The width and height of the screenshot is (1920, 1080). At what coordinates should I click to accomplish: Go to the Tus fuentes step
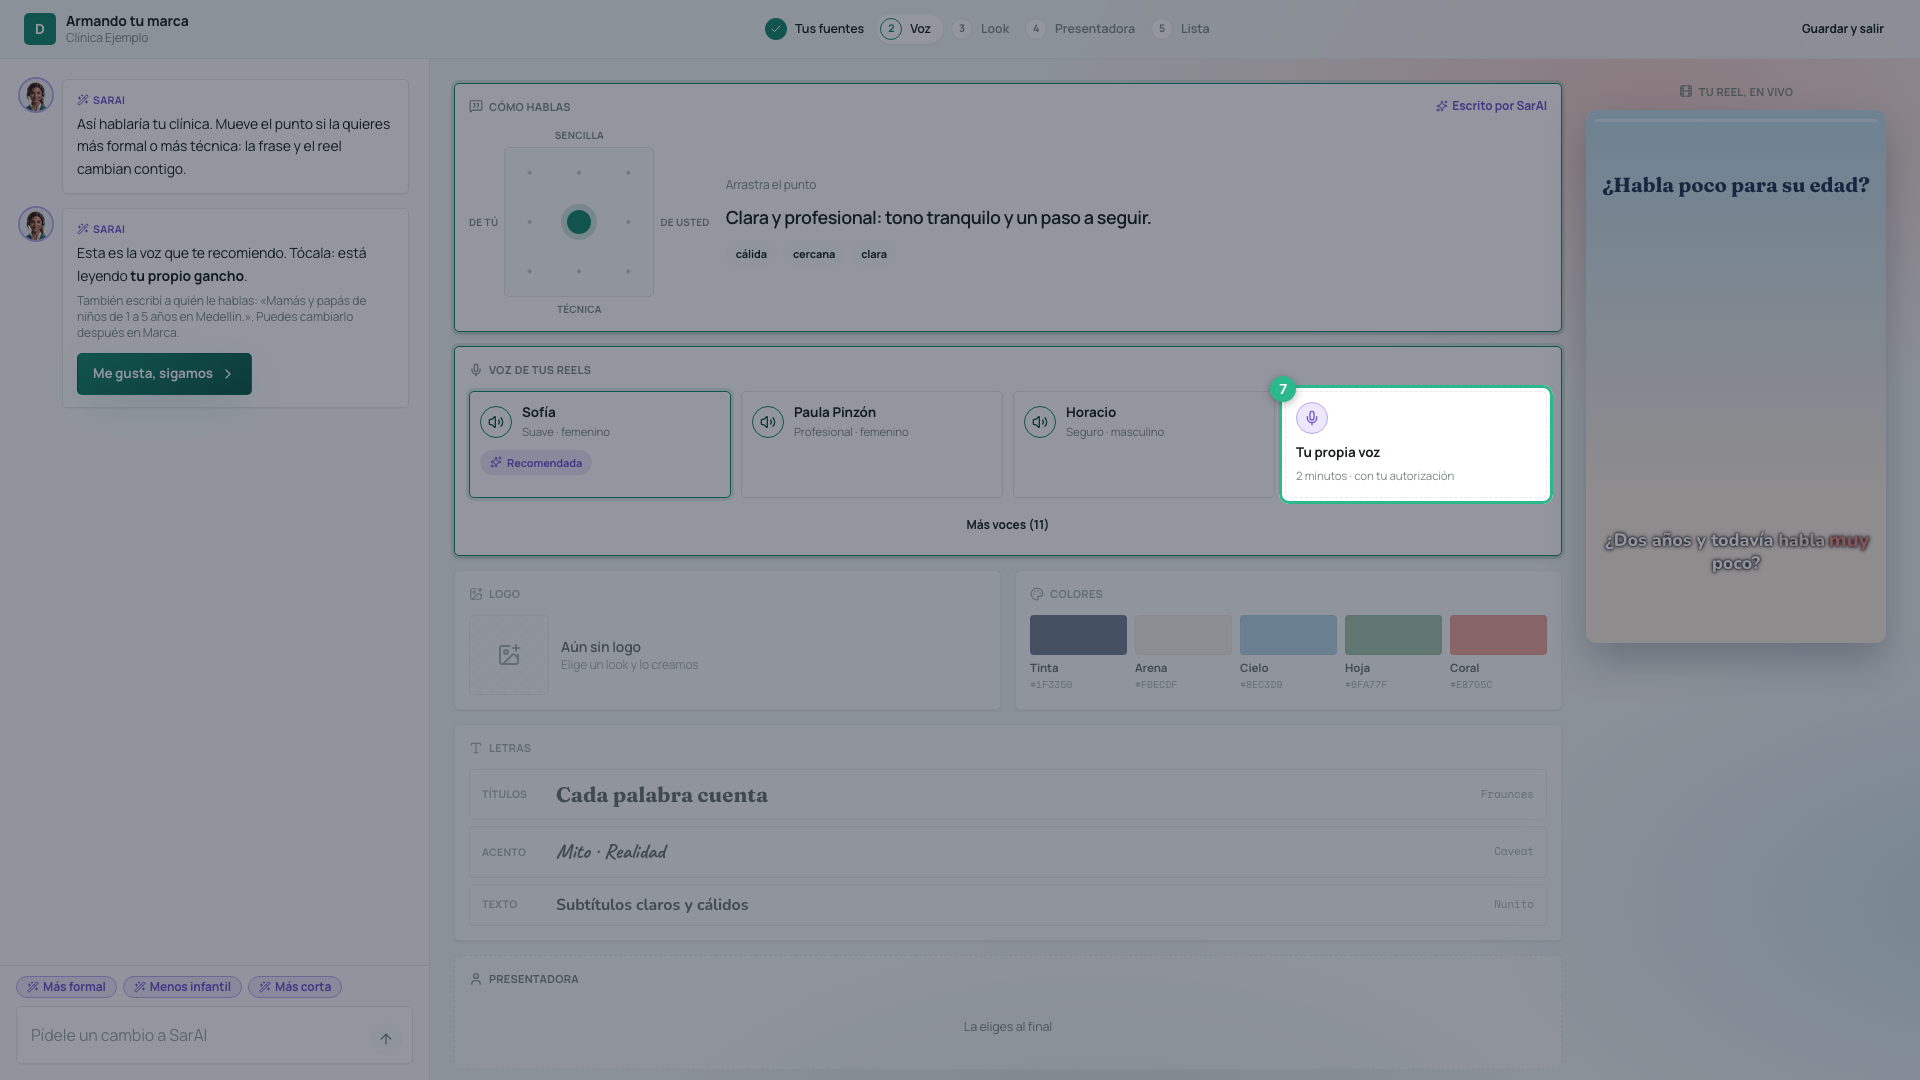tap(815, 29)
